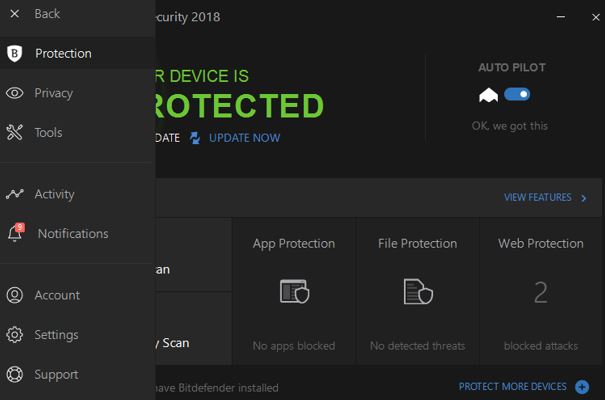The height and width of the screenshot is (400, 605).
Task: Click the AUTO PILOT heading
Action: pyautogui.click(x=512, y=68)
